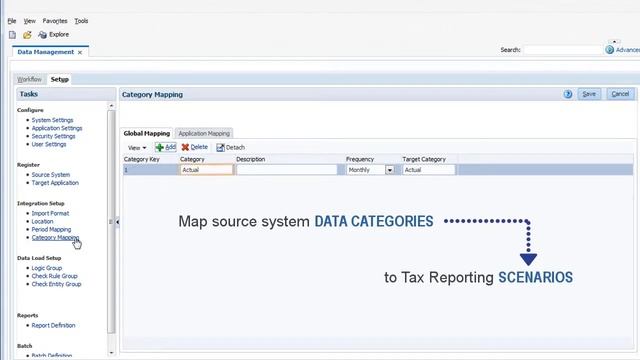Open the Tools menu
Viewport: 640px width, 360px height.
tap(81, 21)
